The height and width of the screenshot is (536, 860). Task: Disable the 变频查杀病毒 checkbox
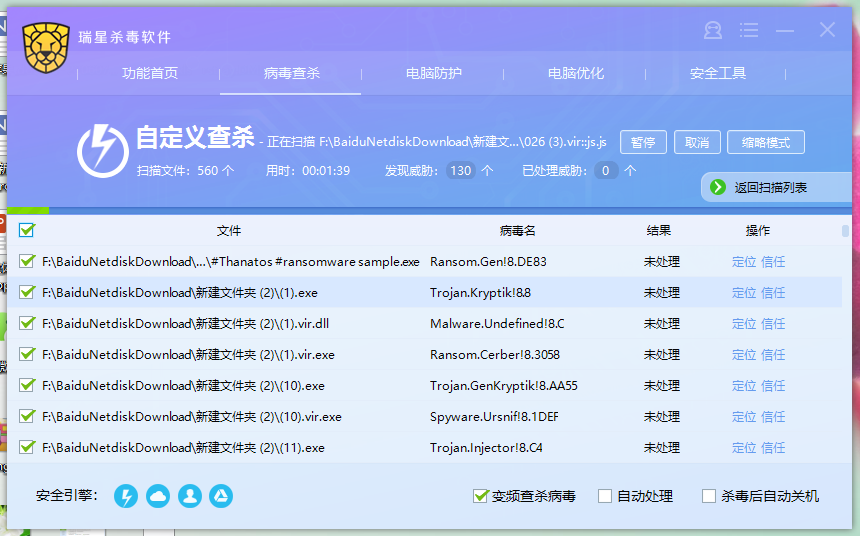481,496
